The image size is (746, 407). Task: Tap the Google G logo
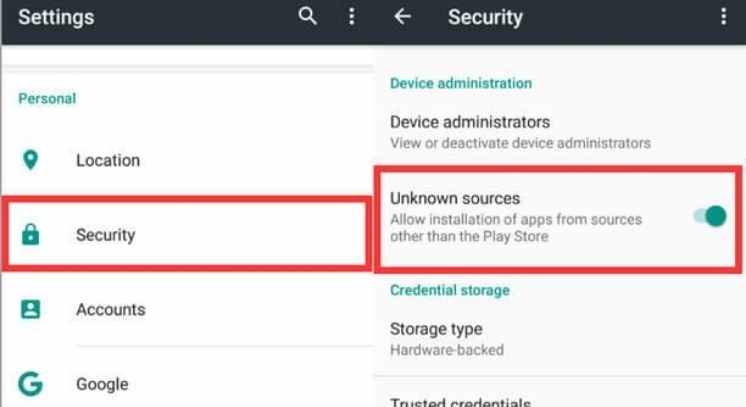30,384
